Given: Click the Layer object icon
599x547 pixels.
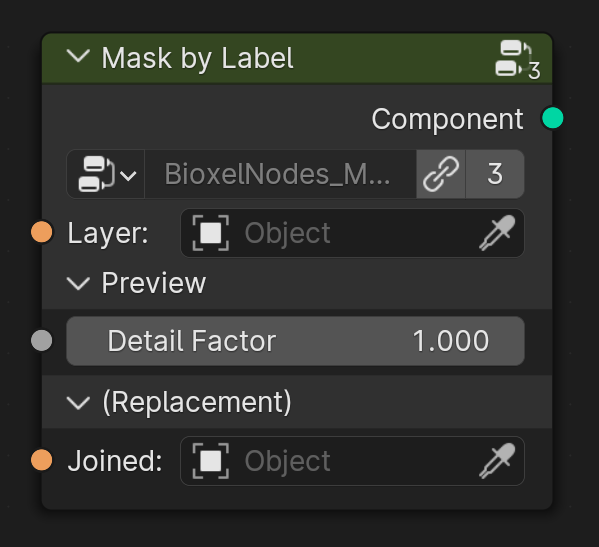Looking at the screenshot, I should pyautogui.click(x=210, y=233).
